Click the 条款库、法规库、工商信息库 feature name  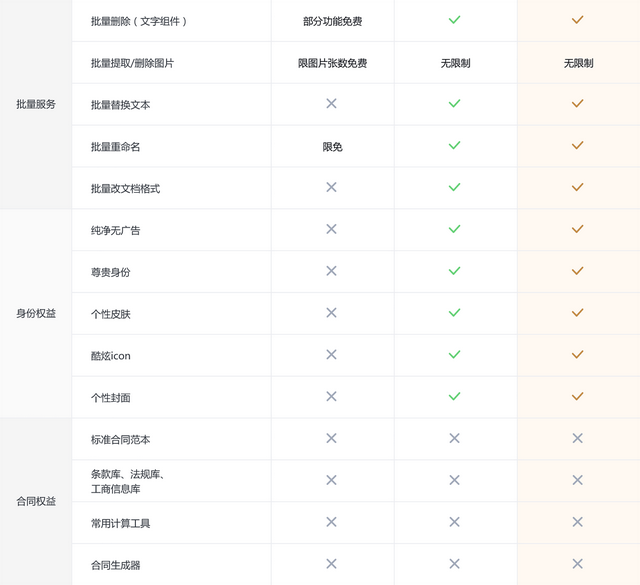[127, 482]
